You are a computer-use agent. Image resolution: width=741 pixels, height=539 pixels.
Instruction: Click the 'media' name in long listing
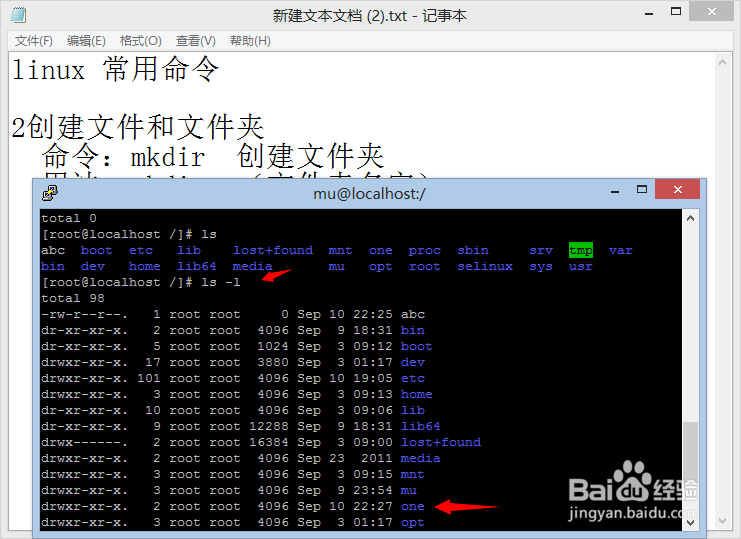421,459
